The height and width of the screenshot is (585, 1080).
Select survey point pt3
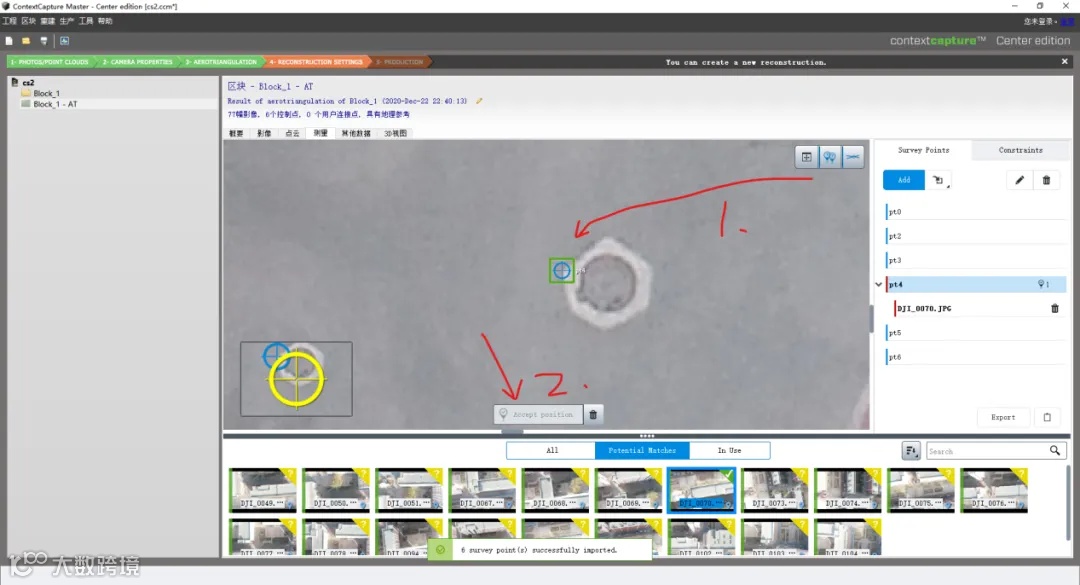click(x=976, y=260)
